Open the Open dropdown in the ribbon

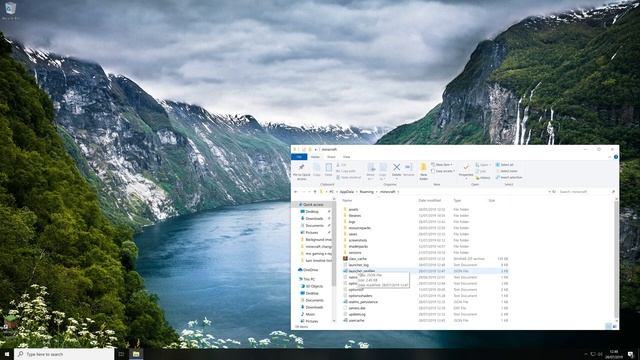[x=483, y=164]
